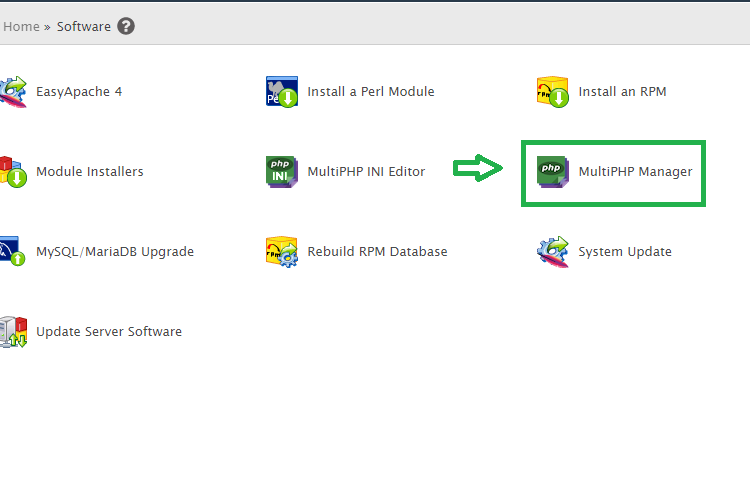Open the MultiPHP Manager php icon
The width and height of the screenshot is (750, 500).
pos(552,171)
